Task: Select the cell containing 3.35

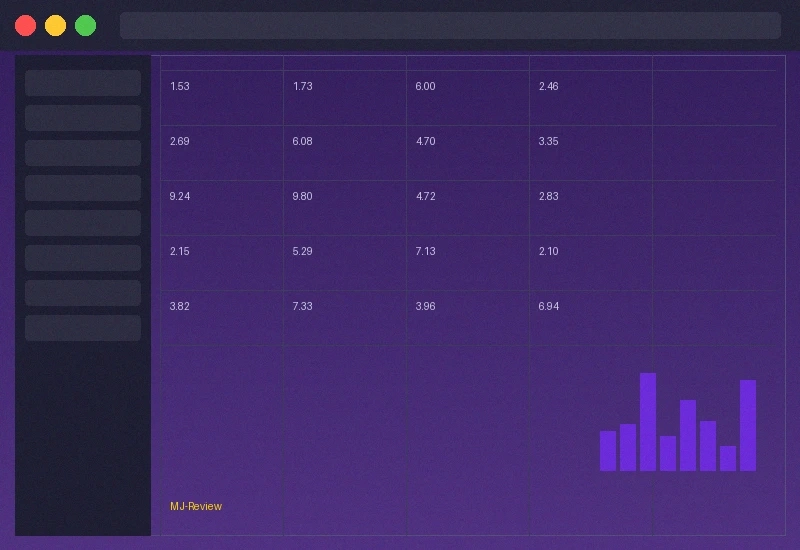Action: [549, 142]
